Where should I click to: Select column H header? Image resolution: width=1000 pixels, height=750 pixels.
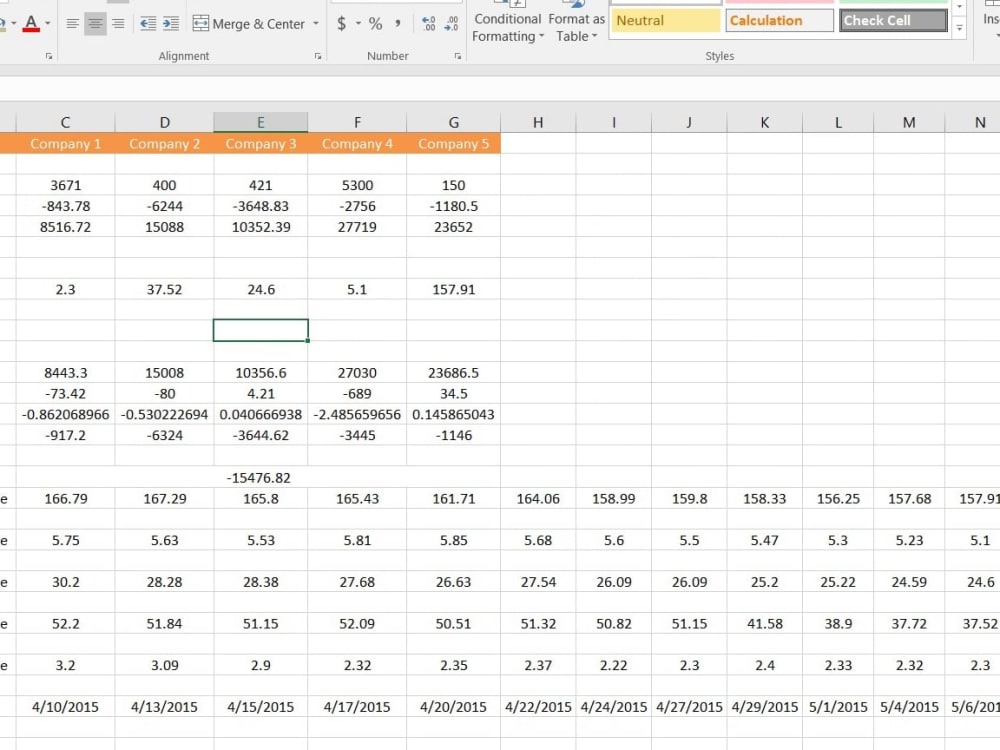tap(538, 122)
